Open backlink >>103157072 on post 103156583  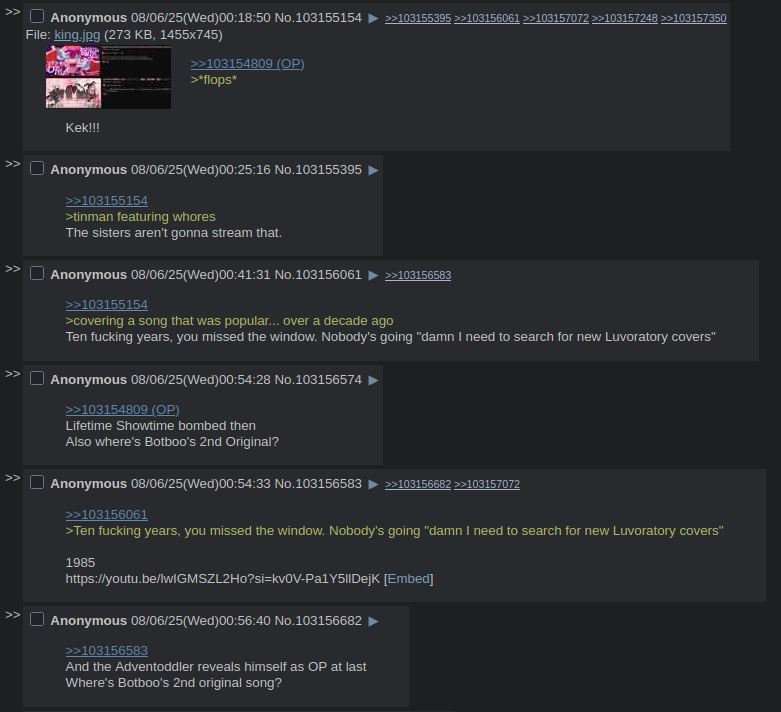[487, 484]
